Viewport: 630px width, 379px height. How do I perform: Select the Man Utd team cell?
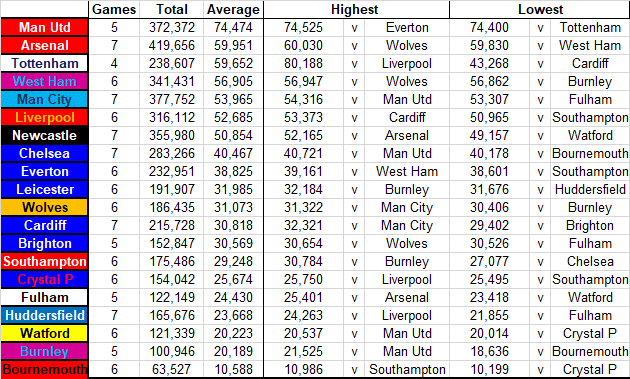coord(44,27)
